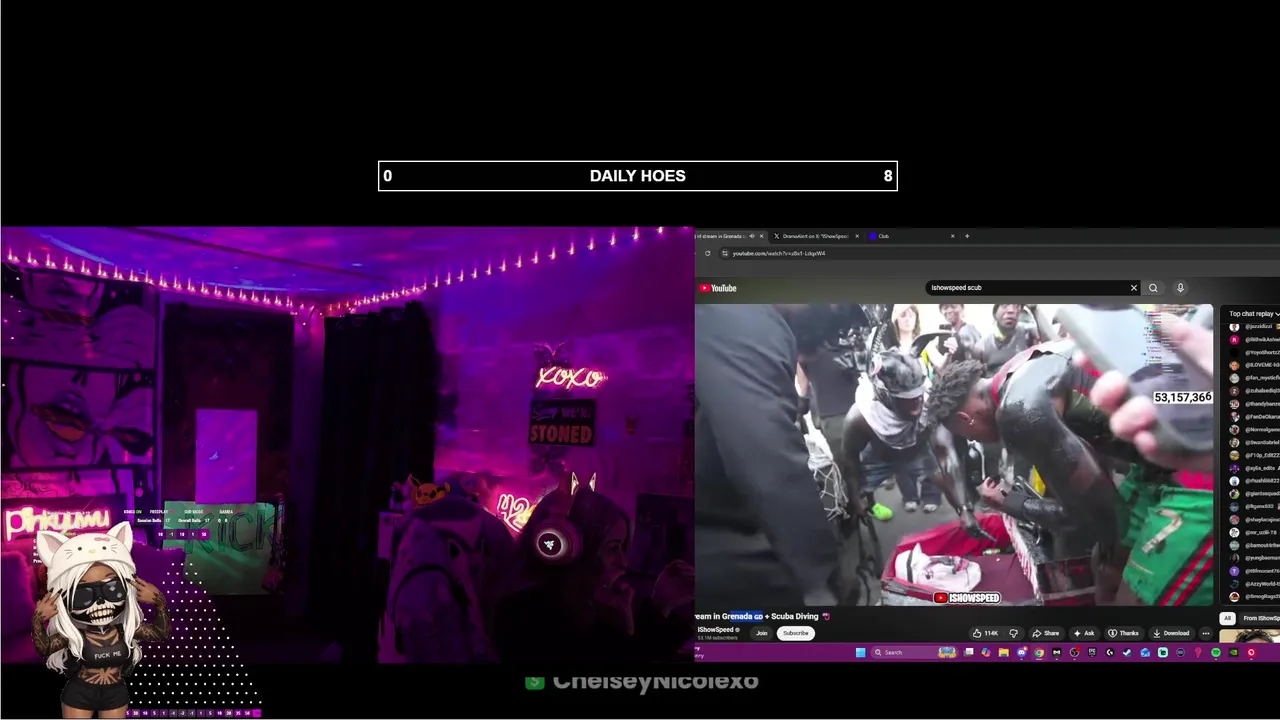Select the From IShowSpeed filter chip
The width and height of the screenshot is (1280, 720).
[1262, 618]
